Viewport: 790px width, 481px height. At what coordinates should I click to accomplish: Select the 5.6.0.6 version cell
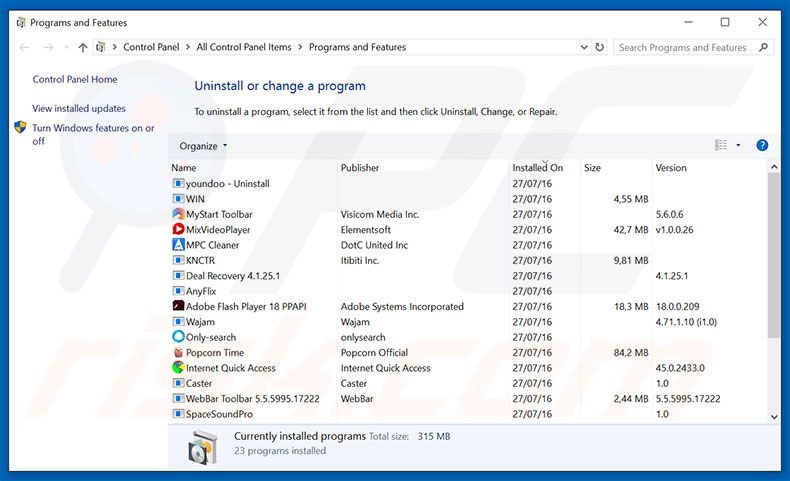click(670, 214)
